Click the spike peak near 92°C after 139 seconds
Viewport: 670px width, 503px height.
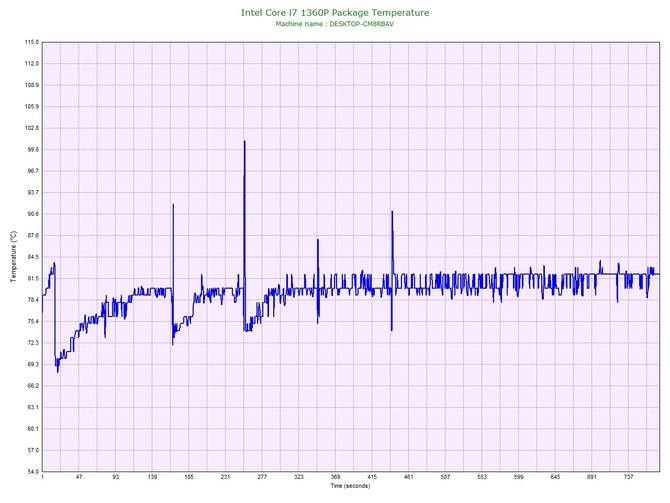pyautogui.click(x=173, y=205)
